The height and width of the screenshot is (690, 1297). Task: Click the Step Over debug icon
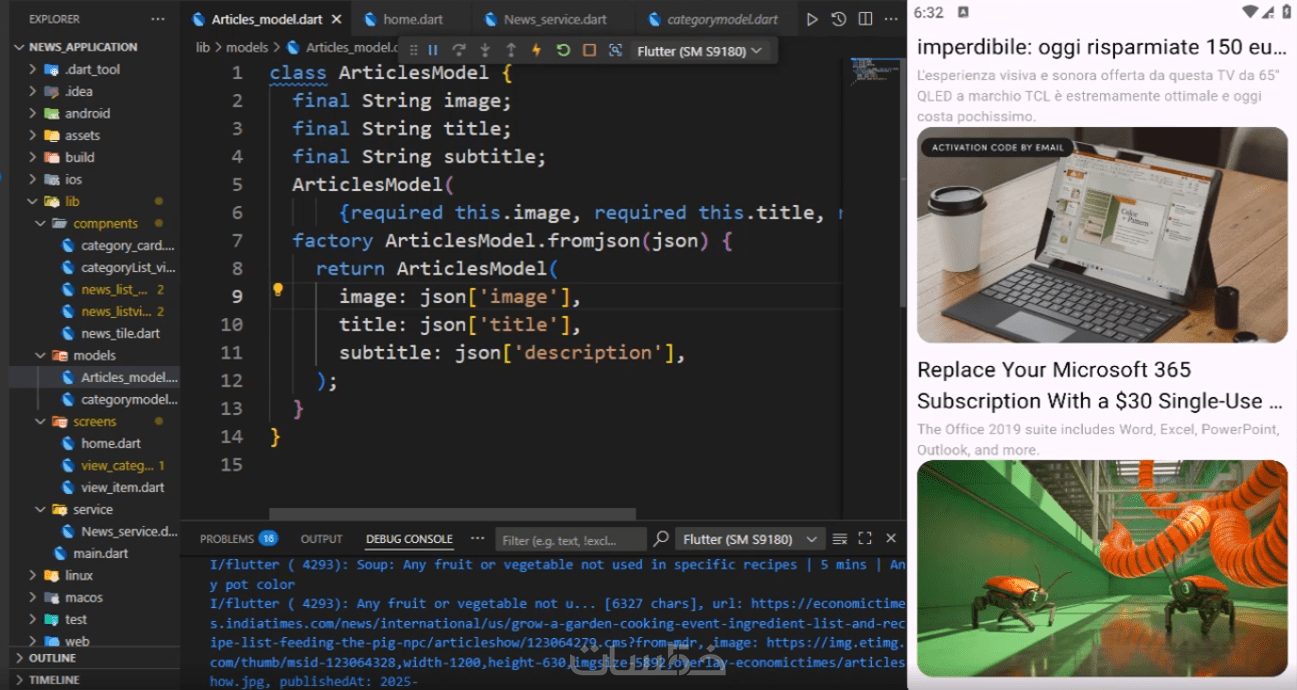click(x=459, y=50)
